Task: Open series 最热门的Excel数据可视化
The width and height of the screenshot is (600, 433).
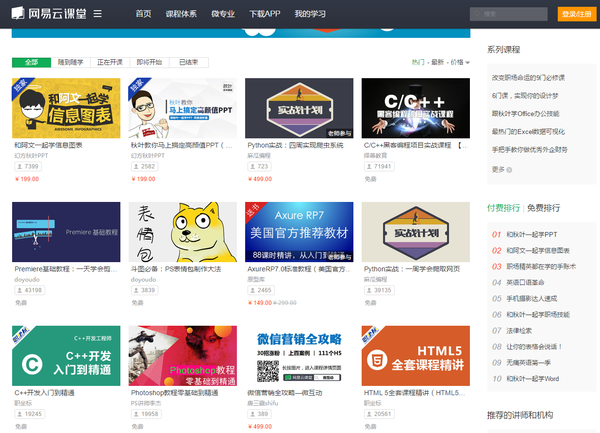Action: [528, 132]
